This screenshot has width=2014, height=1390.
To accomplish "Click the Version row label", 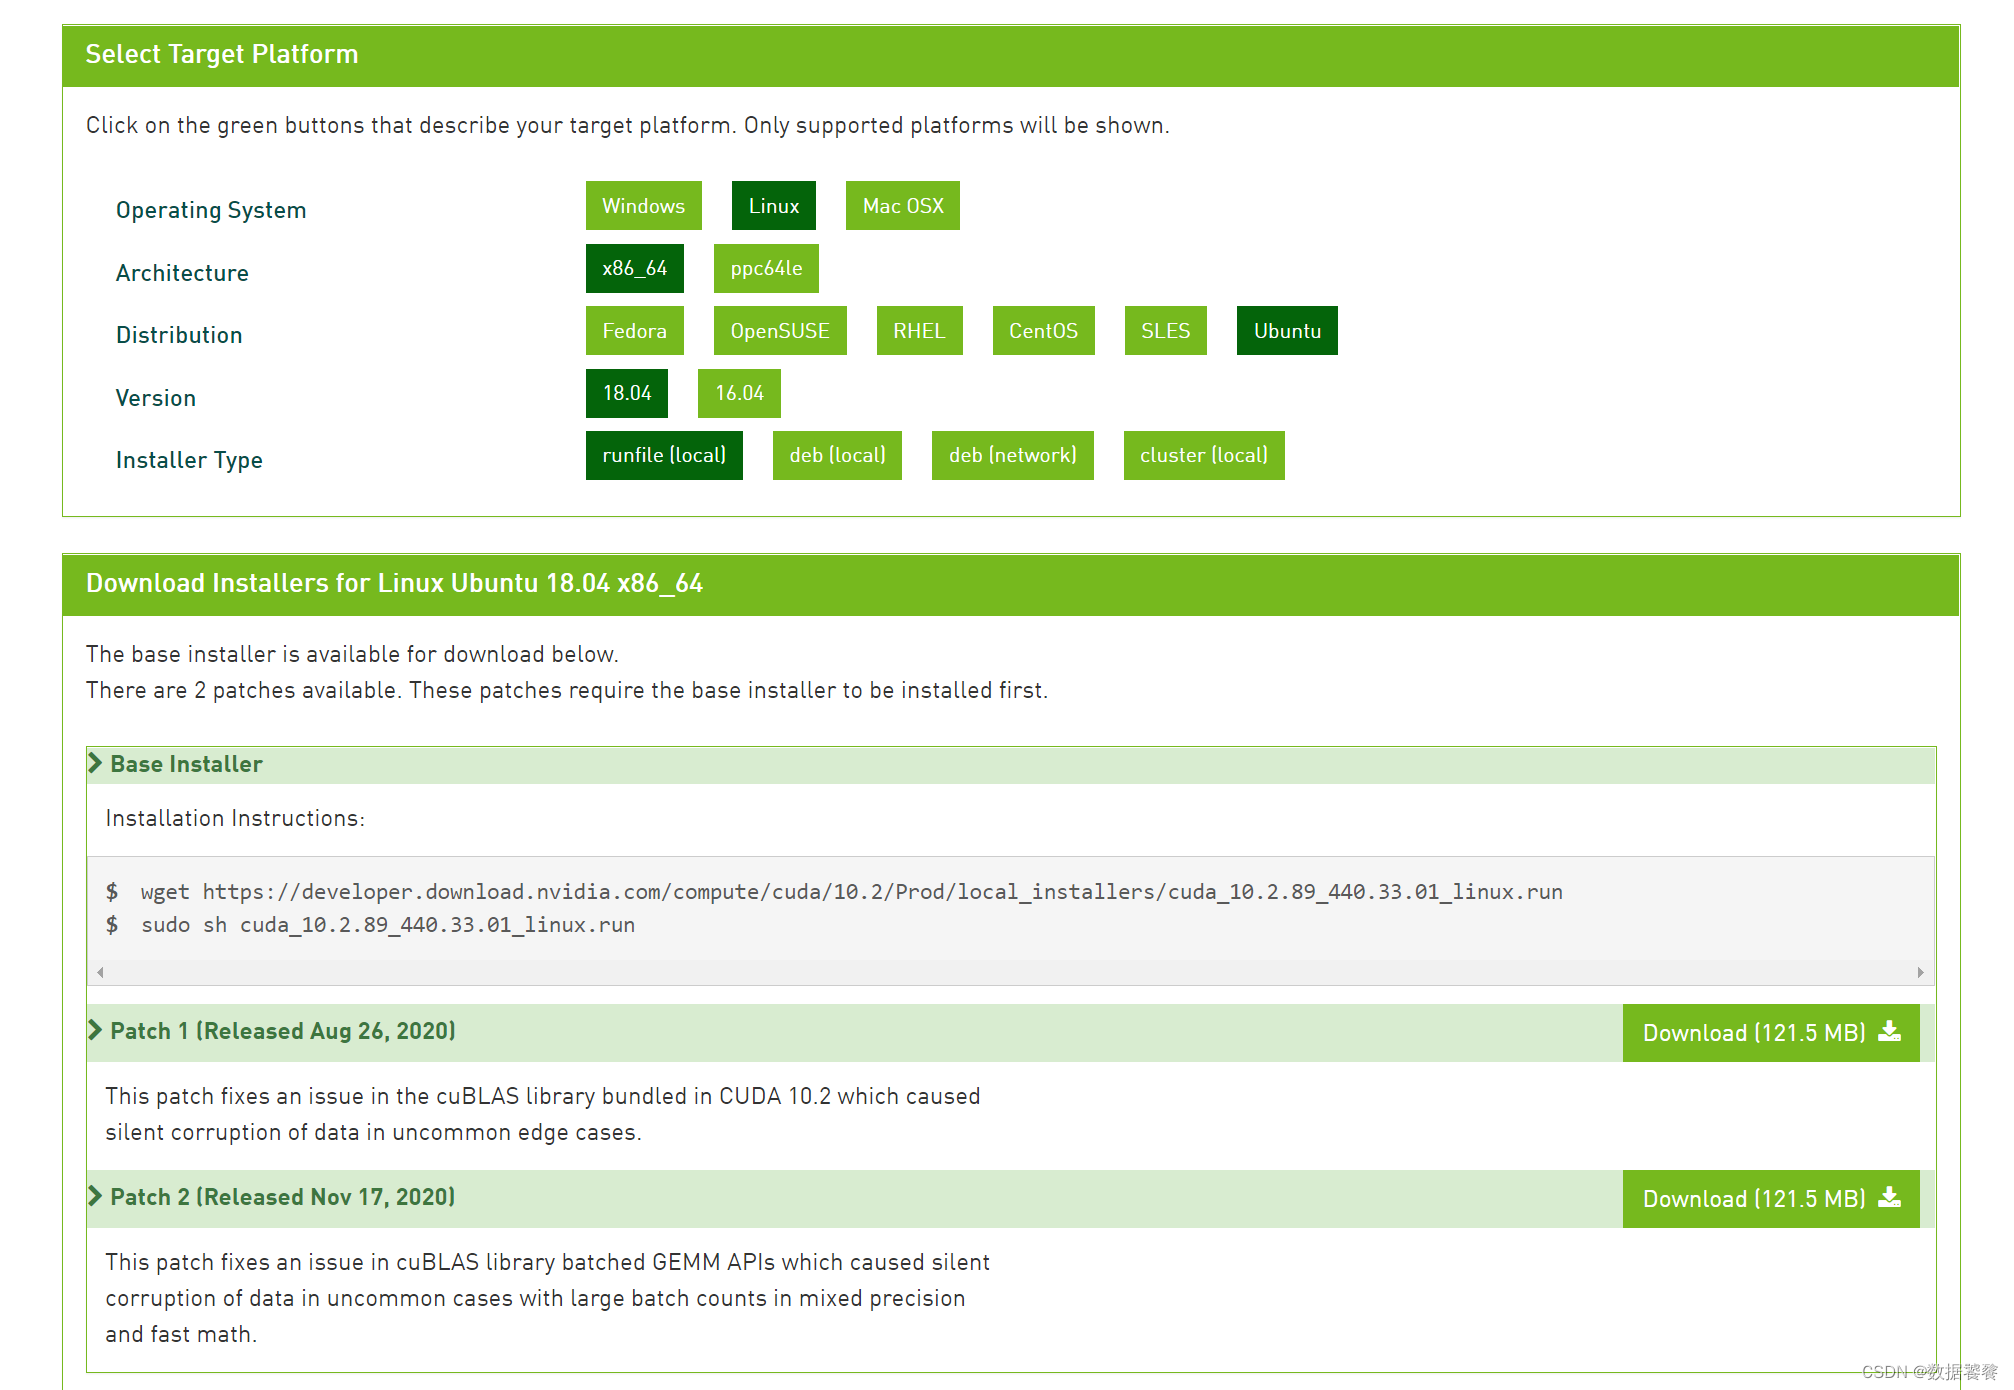I will pyautogui.click(x=156, y=398).
